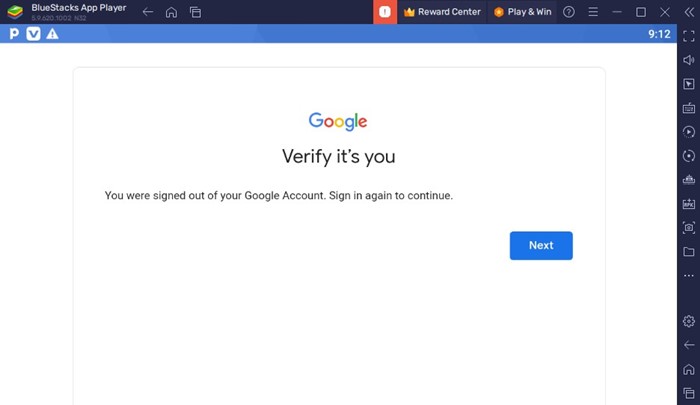Click the blue Next button
This screenshot has width=700, height=405.
point(541,246)
